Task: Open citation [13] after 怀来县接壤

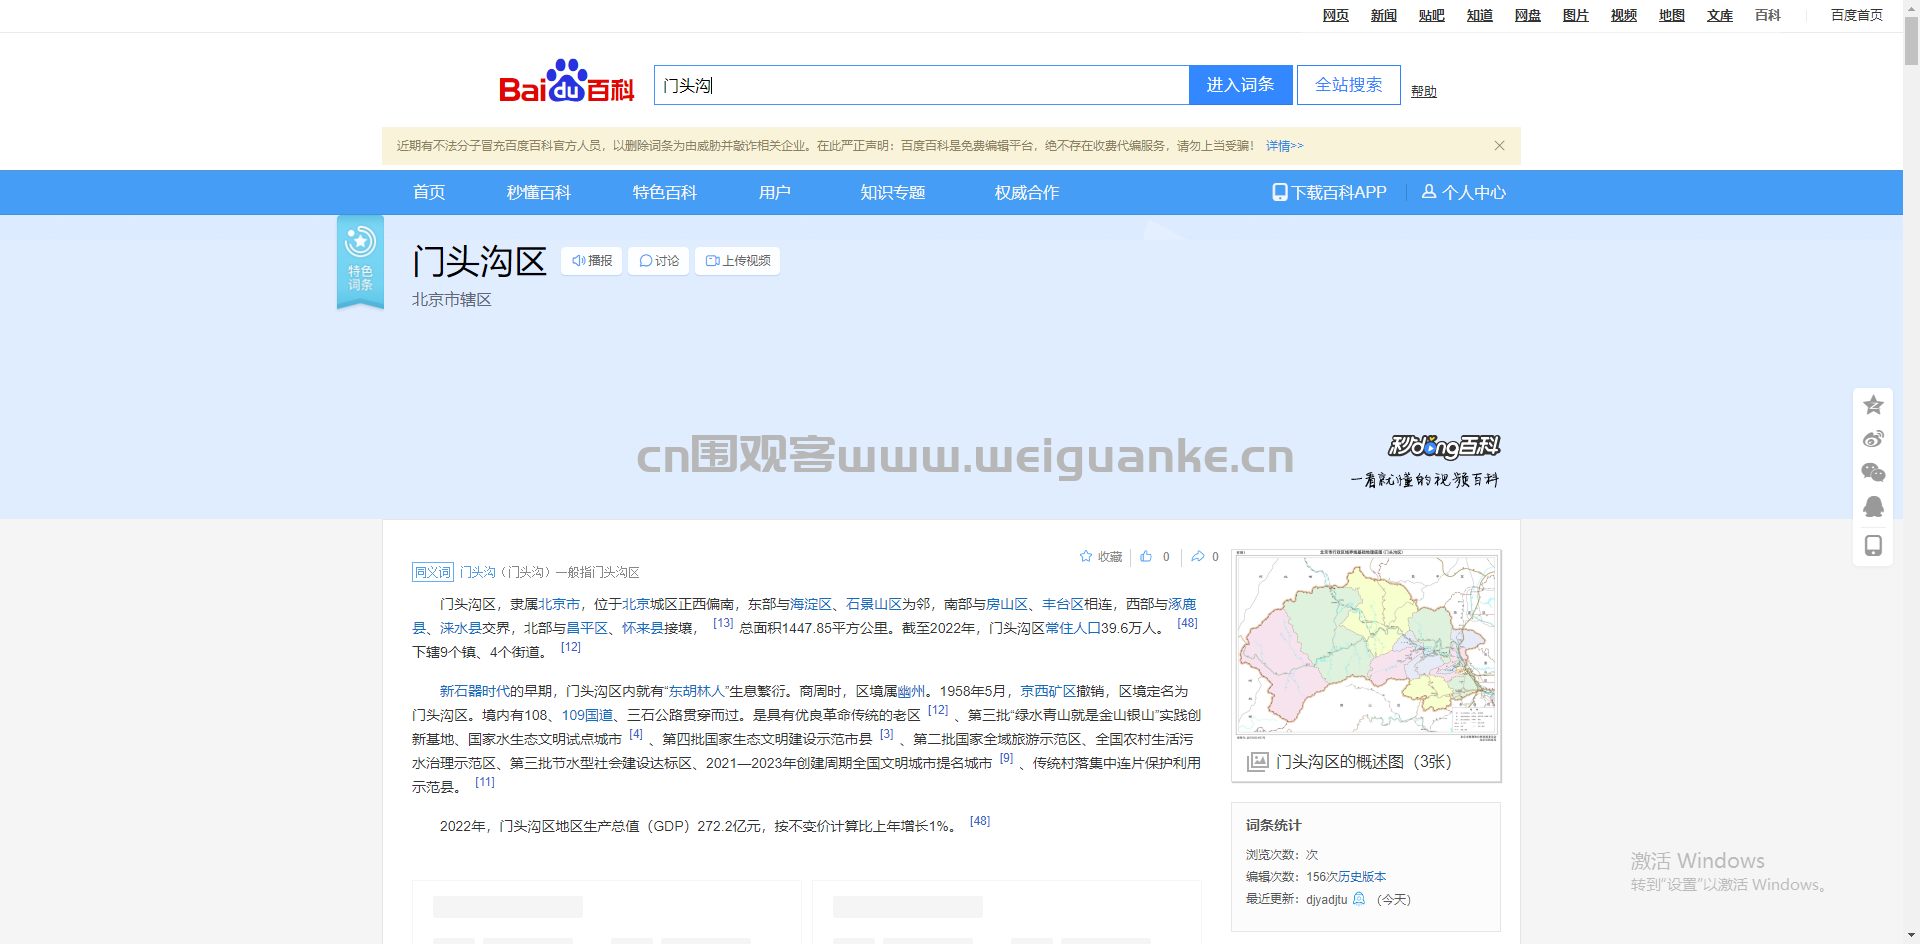Action: pos(723,623)
